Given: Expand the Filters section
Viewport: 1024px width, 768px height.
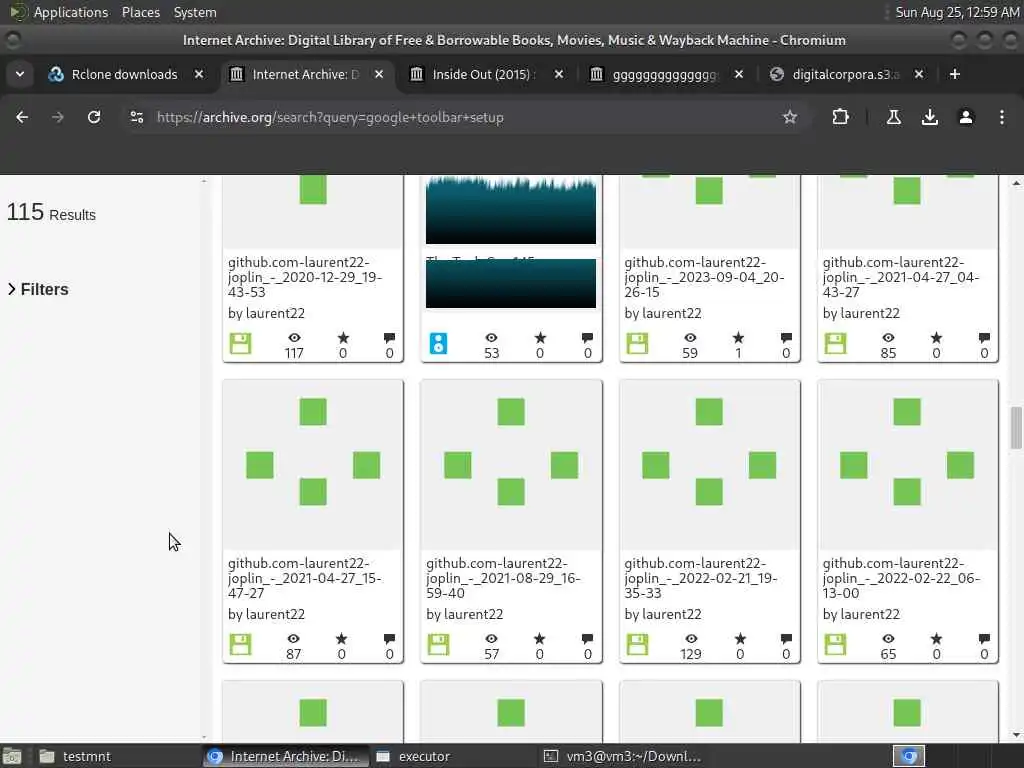Looking at the screenshot, I should pyautogui.click(x=38, y=289).
